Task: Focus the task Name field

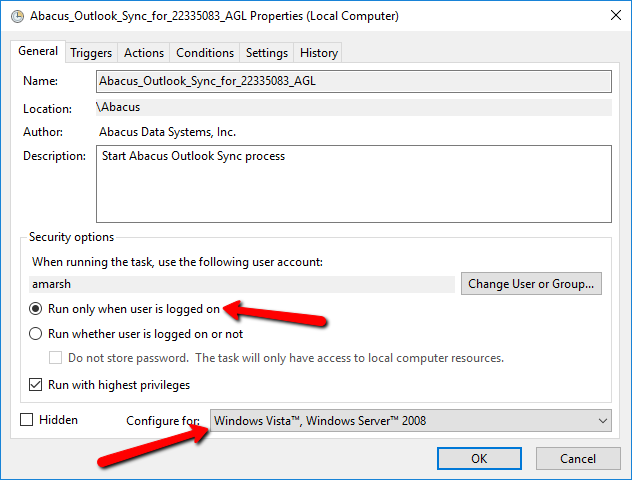Action: coord(354,81)
